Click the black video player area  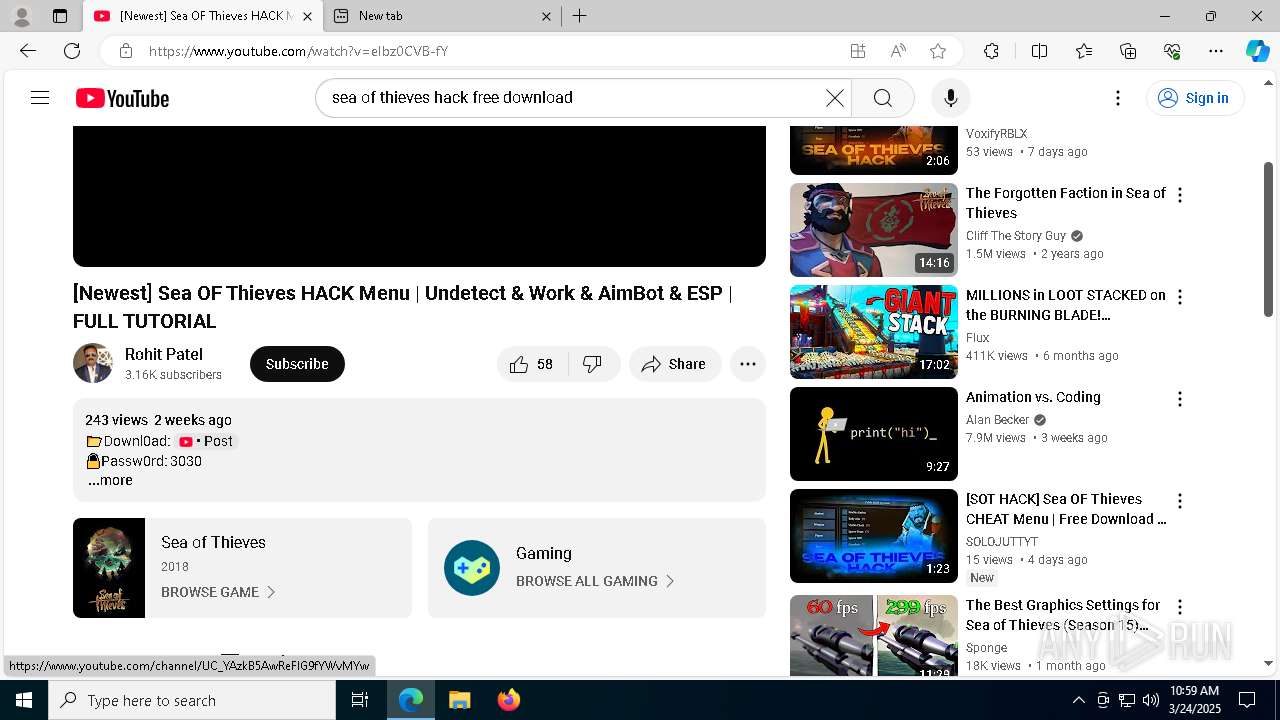tap(419, 196)
